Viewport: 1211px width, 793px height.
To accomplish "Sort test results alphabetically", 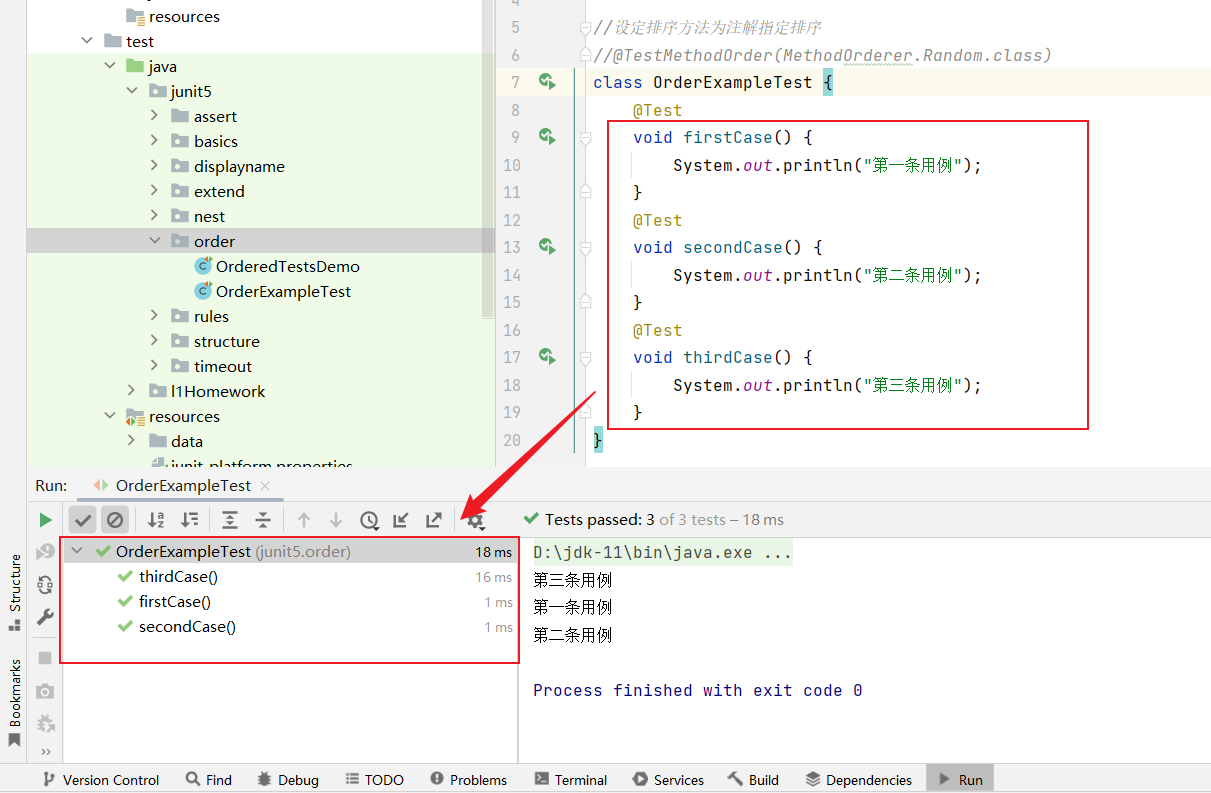I will [156, 520].
